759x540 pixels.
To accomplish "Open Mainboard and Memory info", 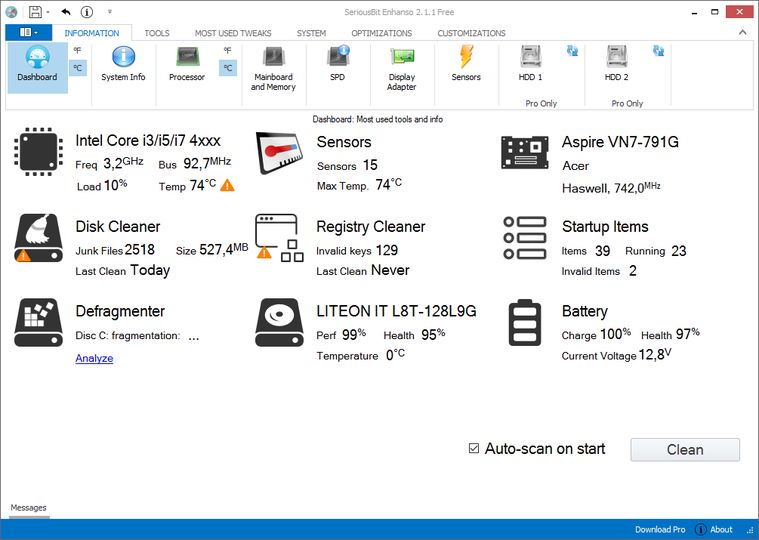I will coord(273,69).
